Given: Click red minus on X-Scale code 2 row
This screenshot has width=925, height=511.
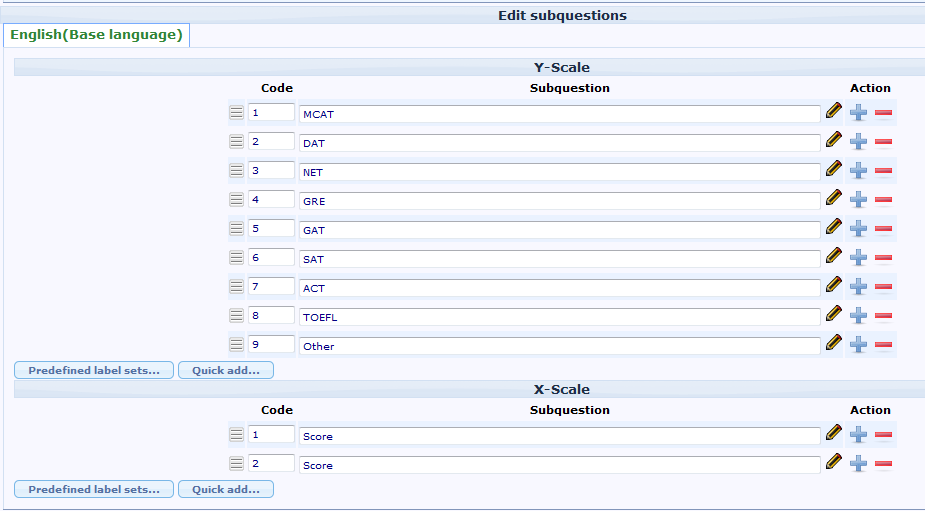Looking at the screenshot, I should click(883, 464).
